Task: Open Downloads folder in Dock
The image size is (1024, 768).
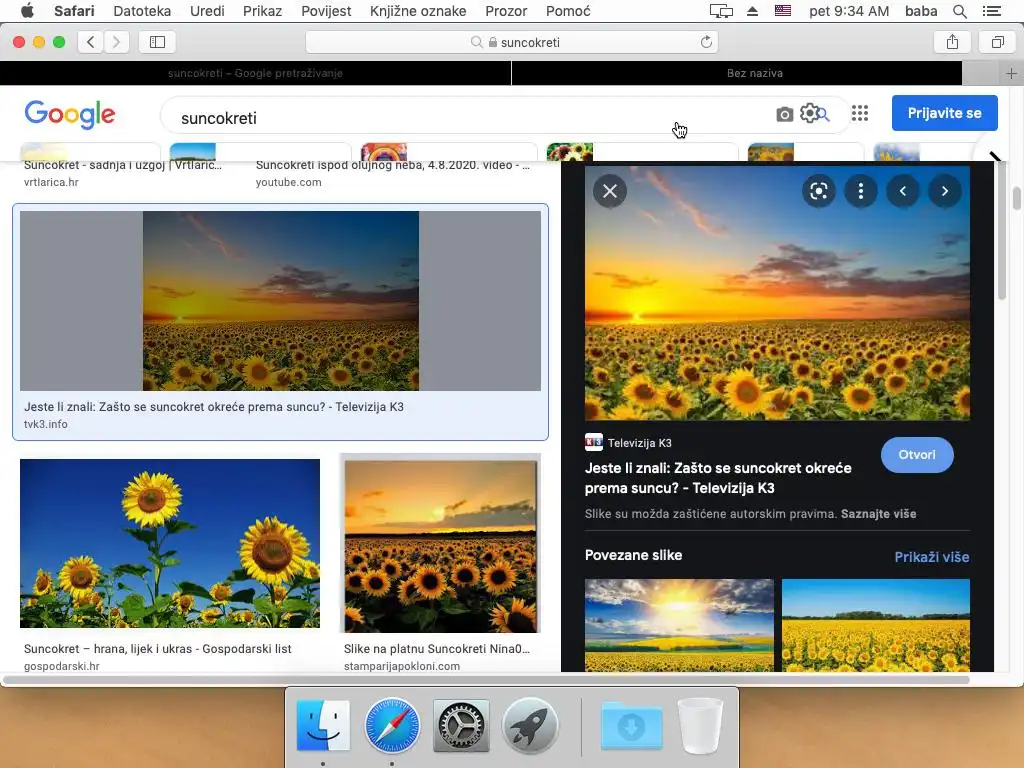Action: click(x=631, y=726)
